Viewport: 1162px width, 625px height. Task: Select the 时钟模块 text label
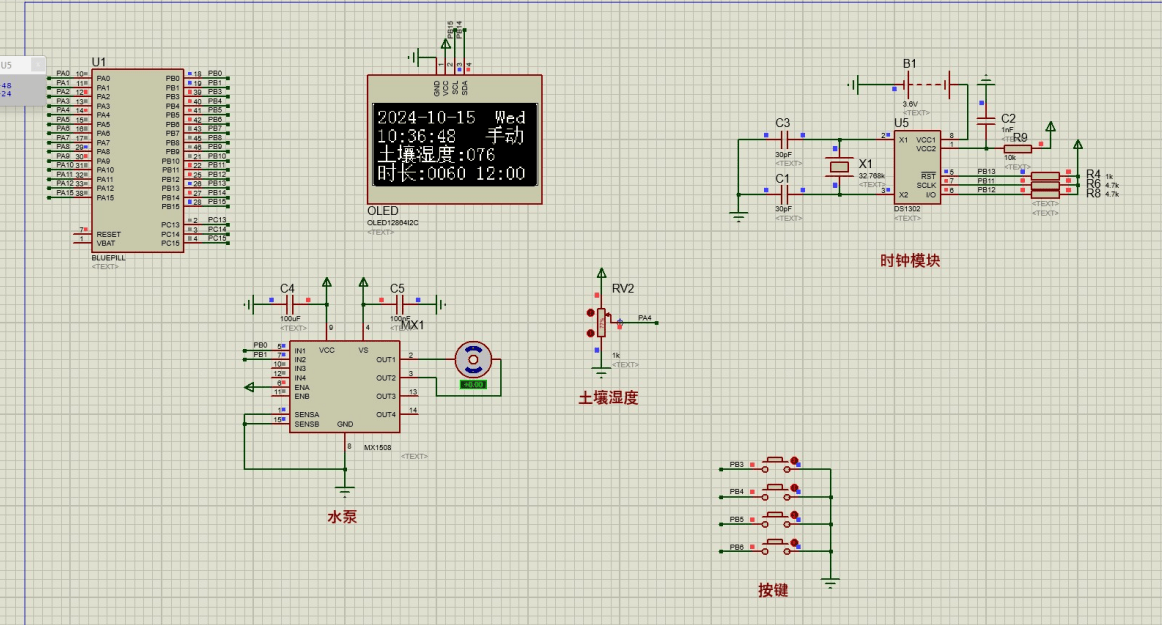tap(909, 261)
